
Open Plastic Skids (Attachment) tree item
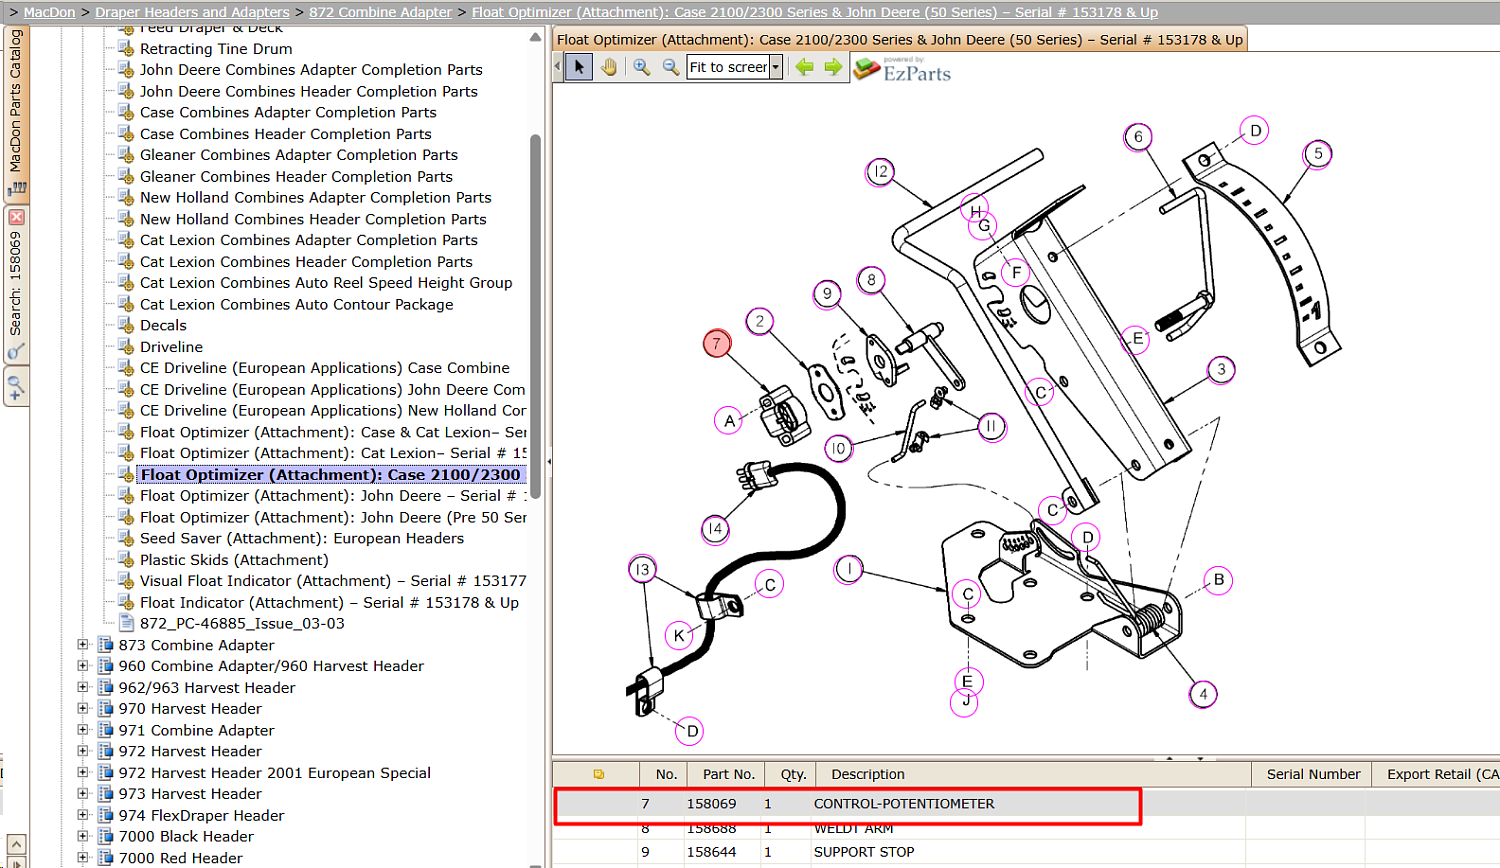point(234,560)
